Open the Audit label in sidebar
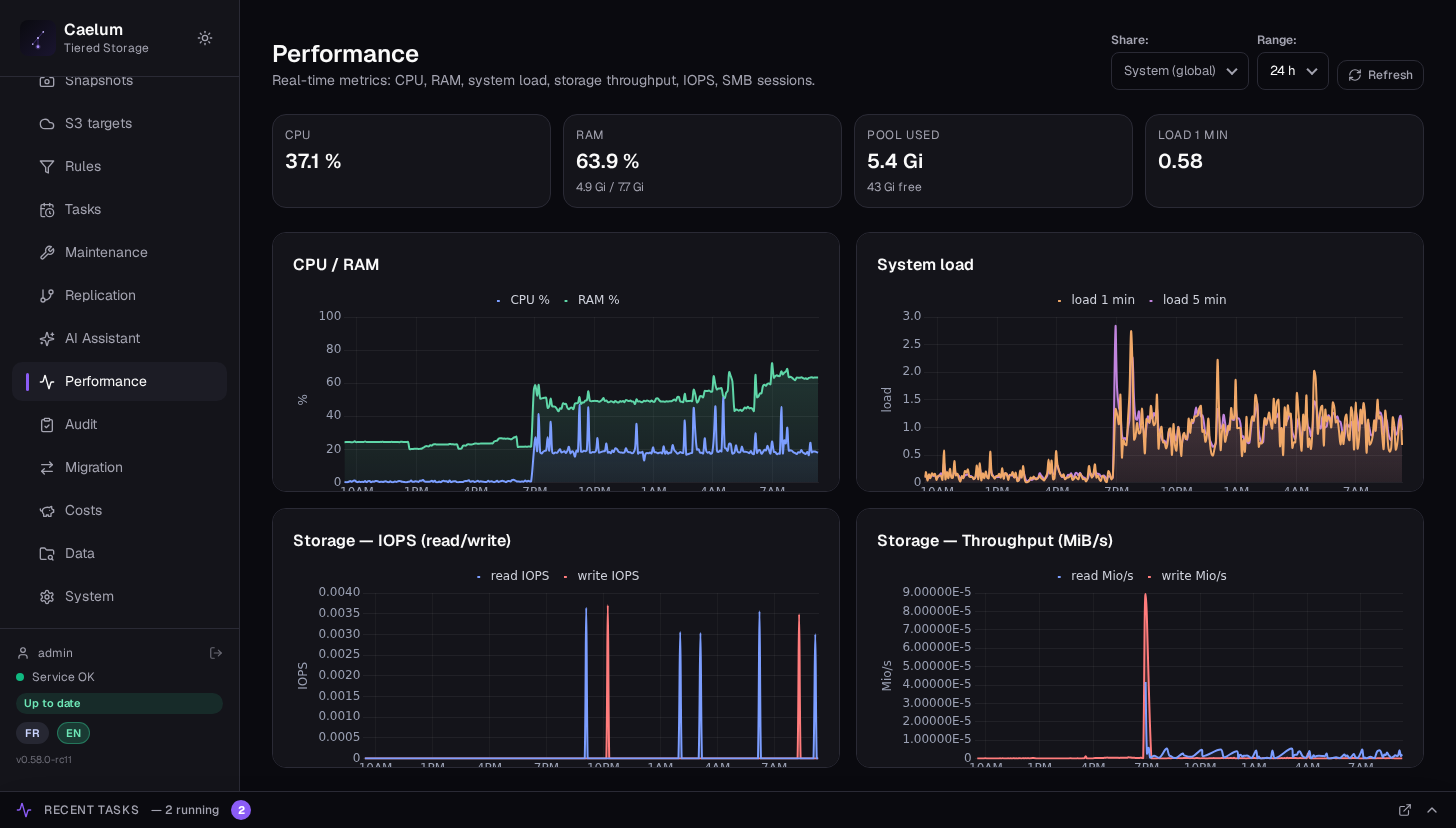The image size is (1456, 828). point(81,424)
